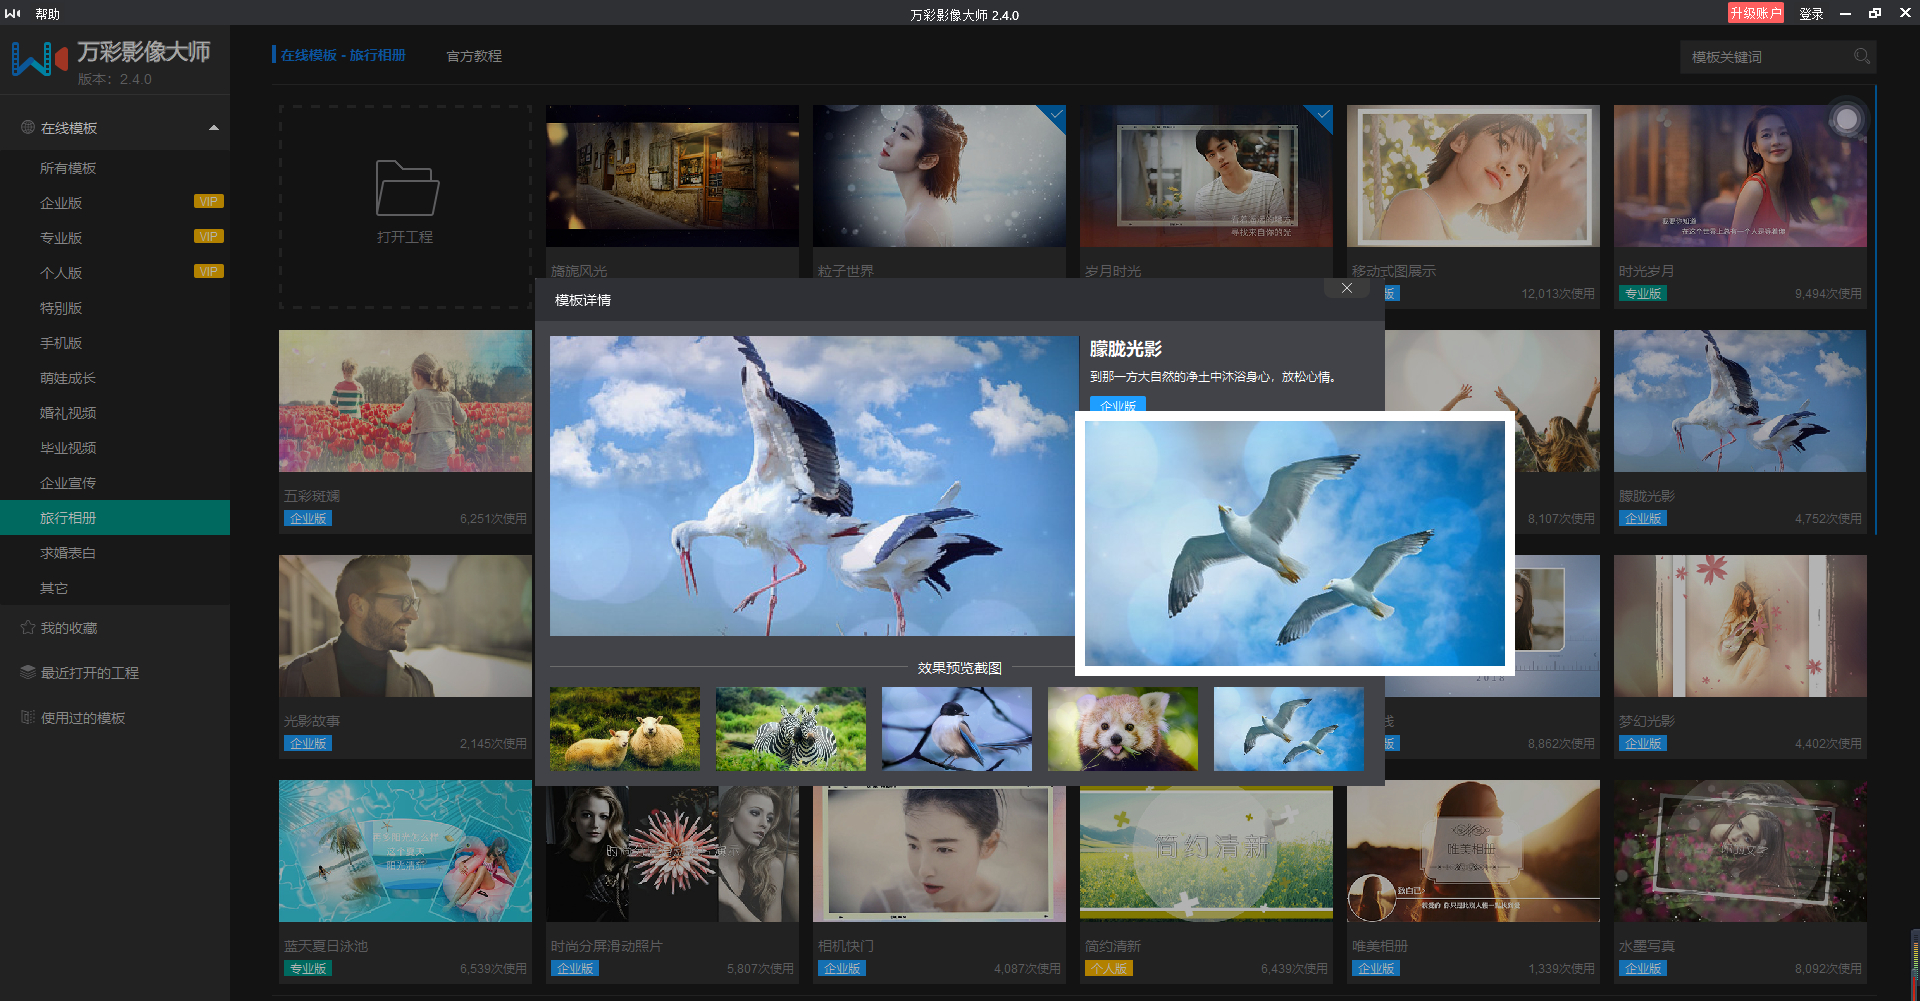The height and width of the screenshot is (1001, 1920).
Task: Close the 模板详情 dialog with X
Action: point(1347,288)
